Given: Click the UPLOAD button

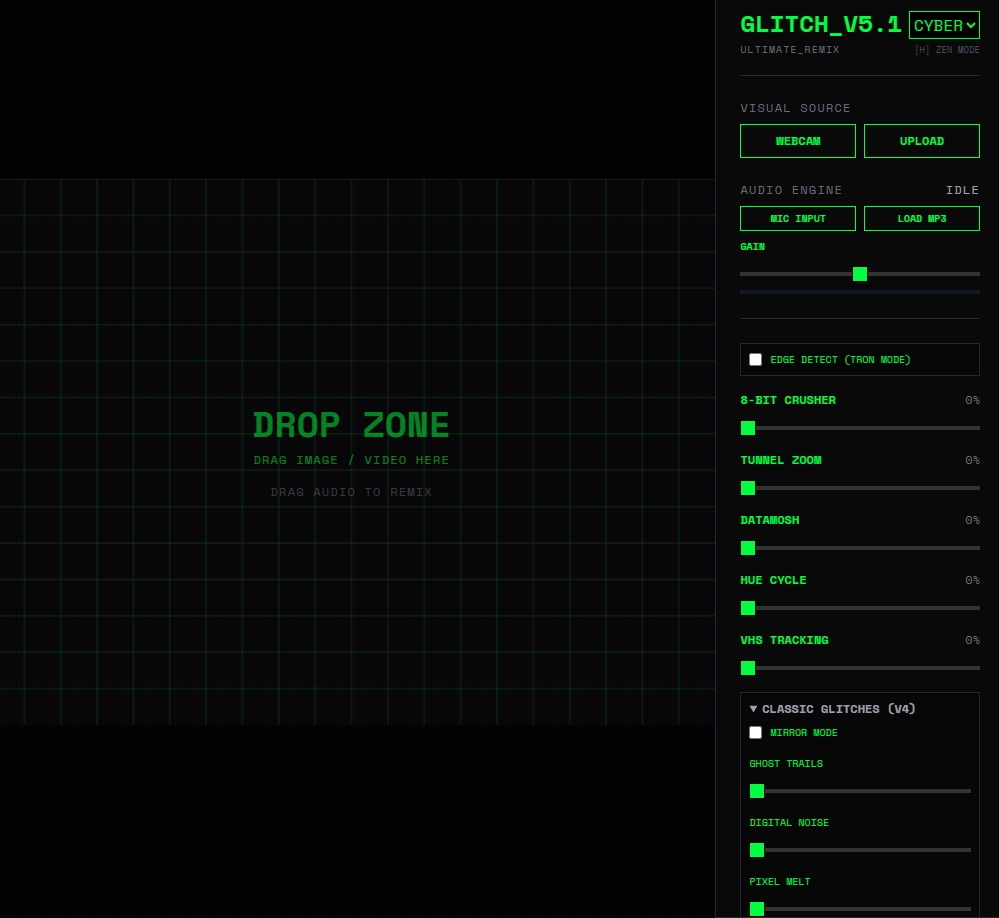Looking at the screenshot, I should pyautogui.click(x=921, y=141).
